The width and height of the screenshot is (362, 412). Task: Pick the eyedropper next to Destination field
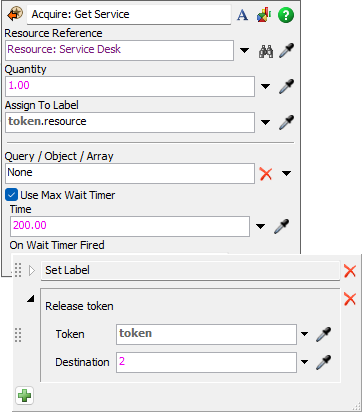tap(324, 362)
